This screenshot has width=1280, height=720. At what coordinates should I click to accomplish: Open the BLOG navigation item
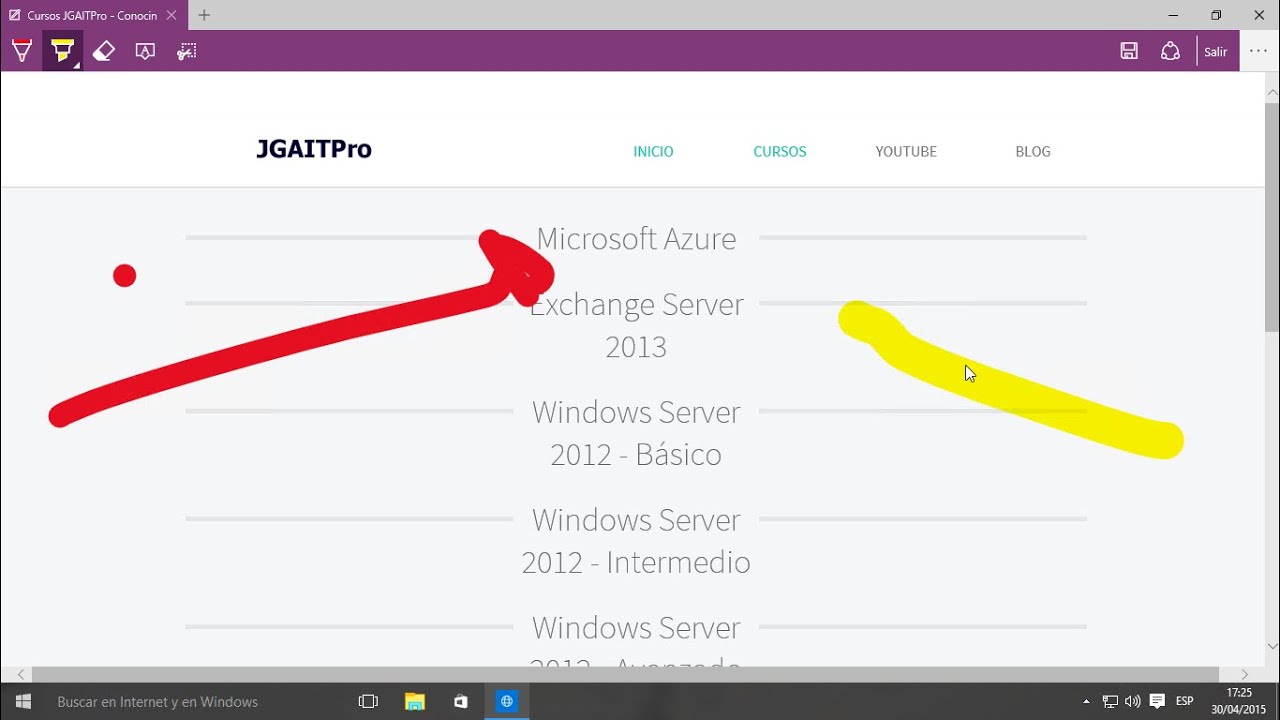tap(1033, 152)
